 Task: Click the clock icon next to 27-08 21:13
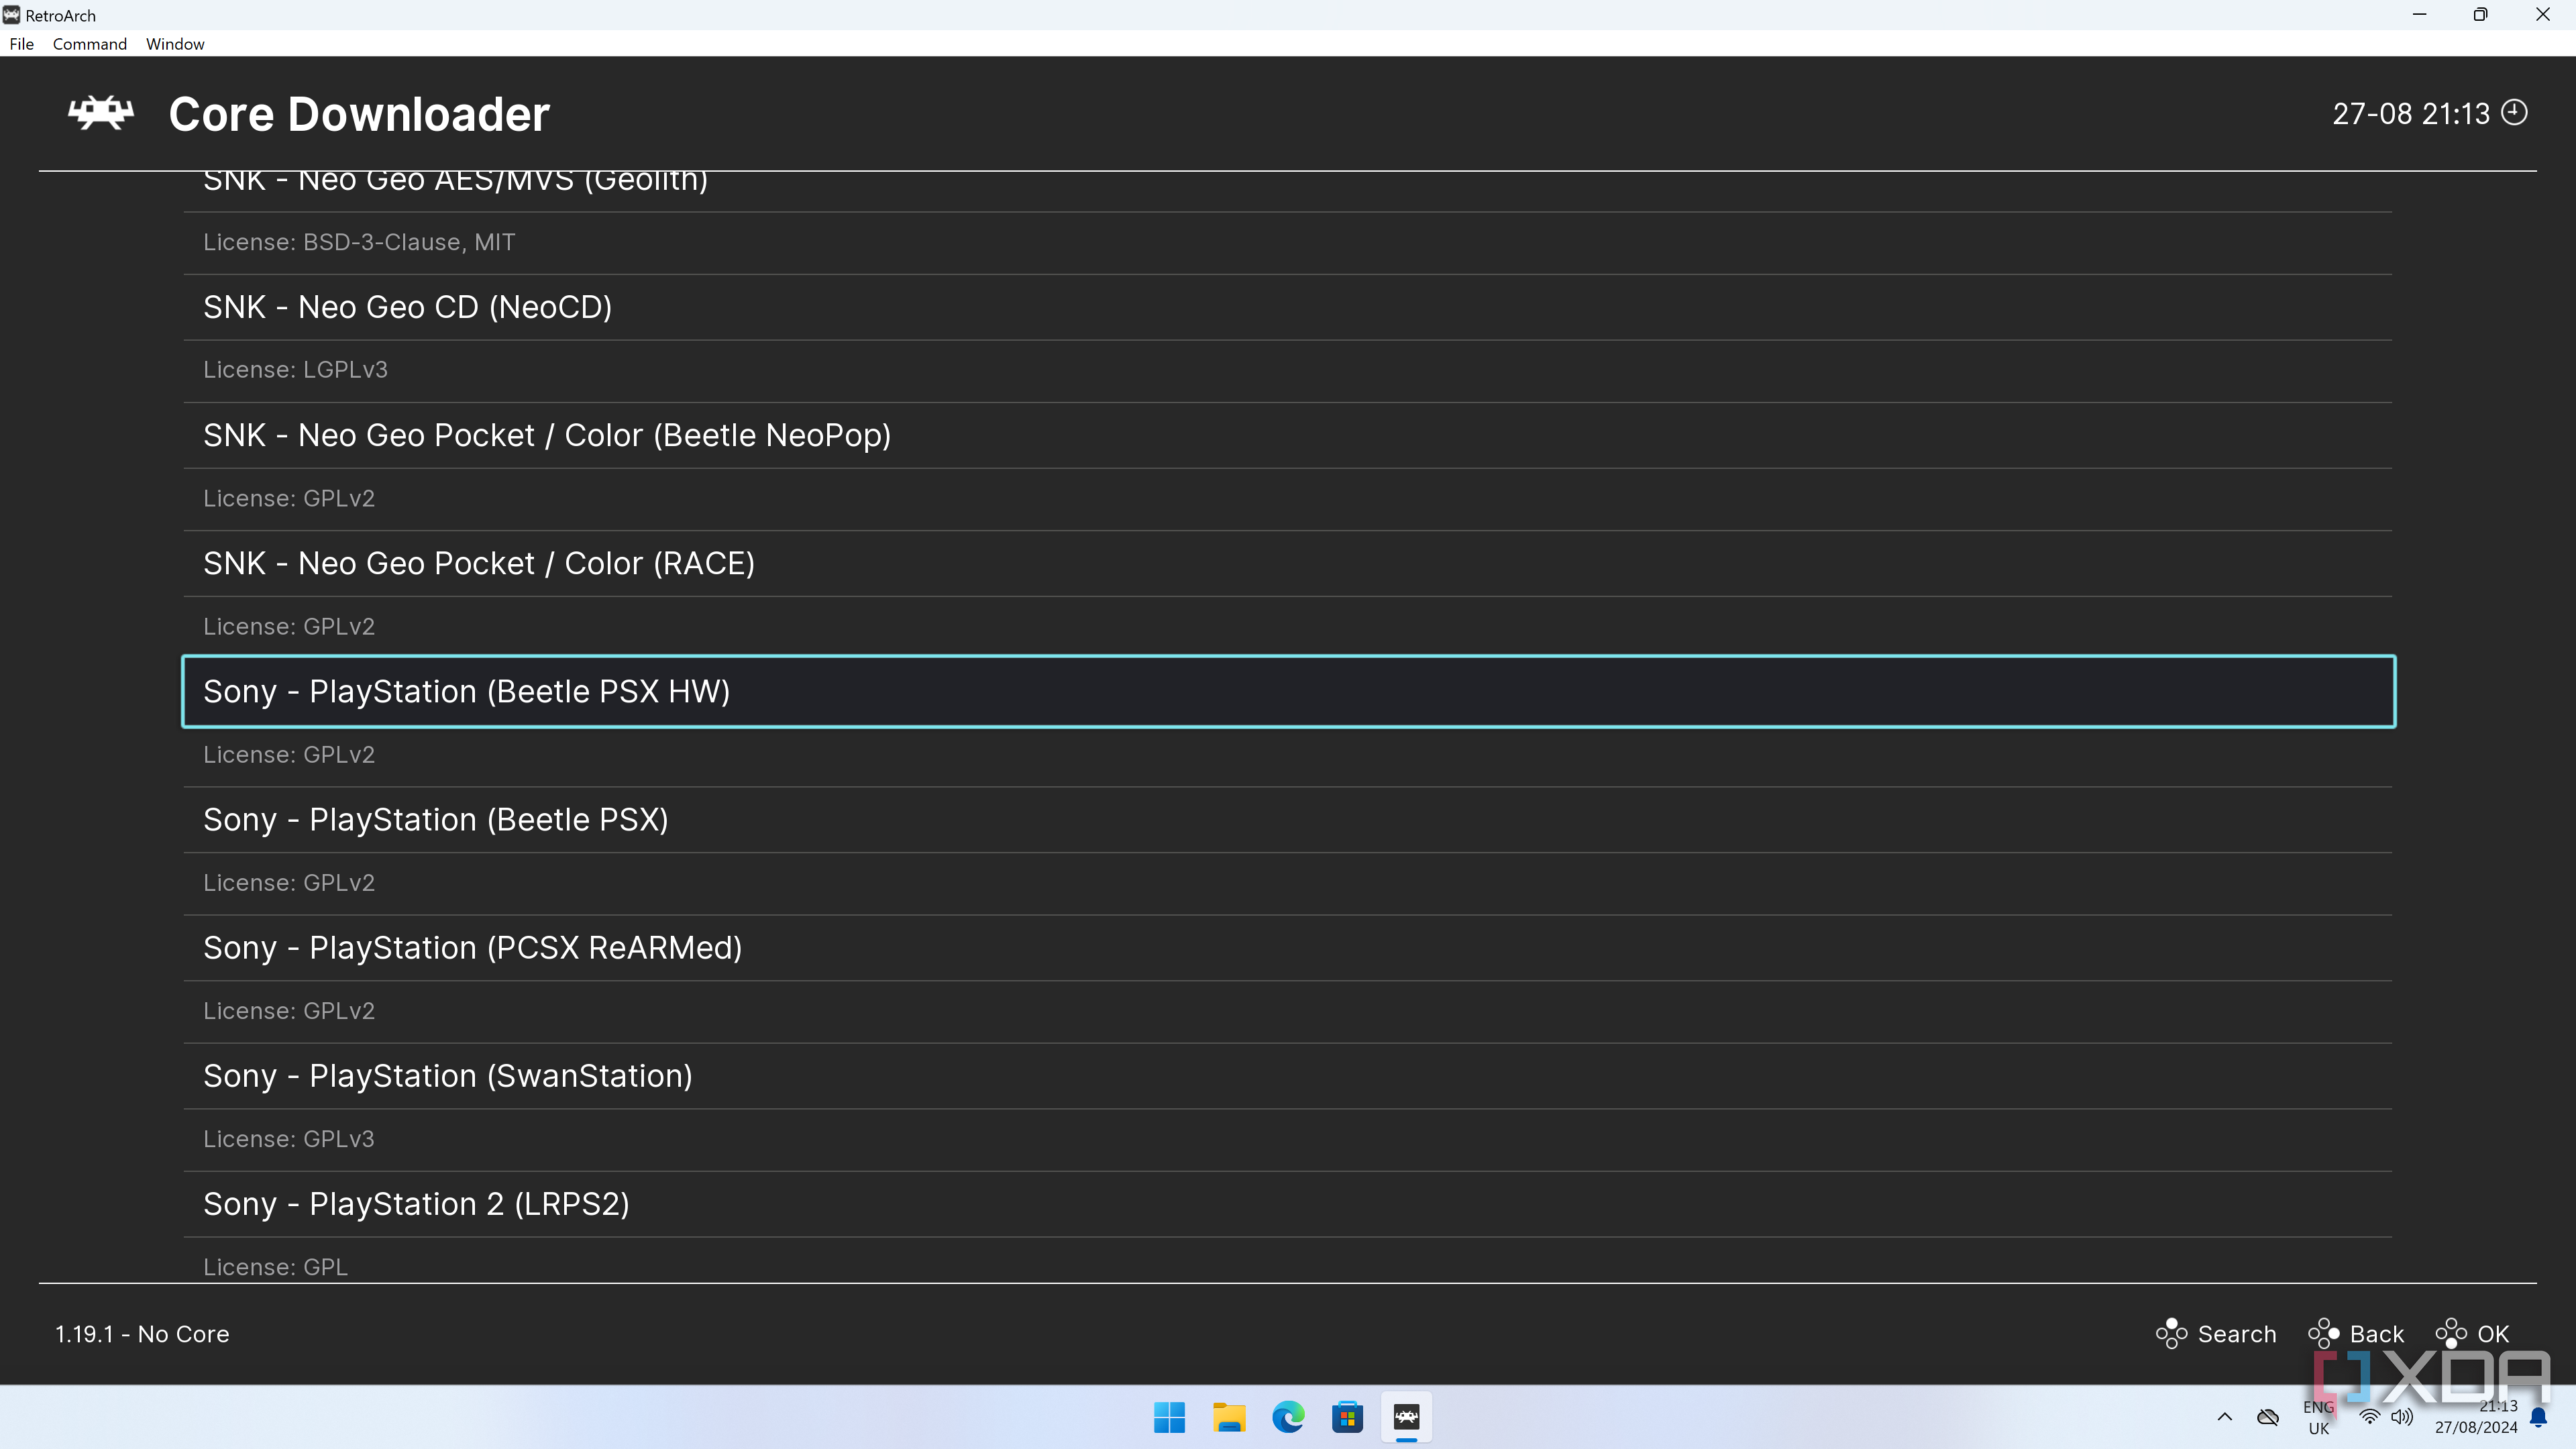[2514, 112]
